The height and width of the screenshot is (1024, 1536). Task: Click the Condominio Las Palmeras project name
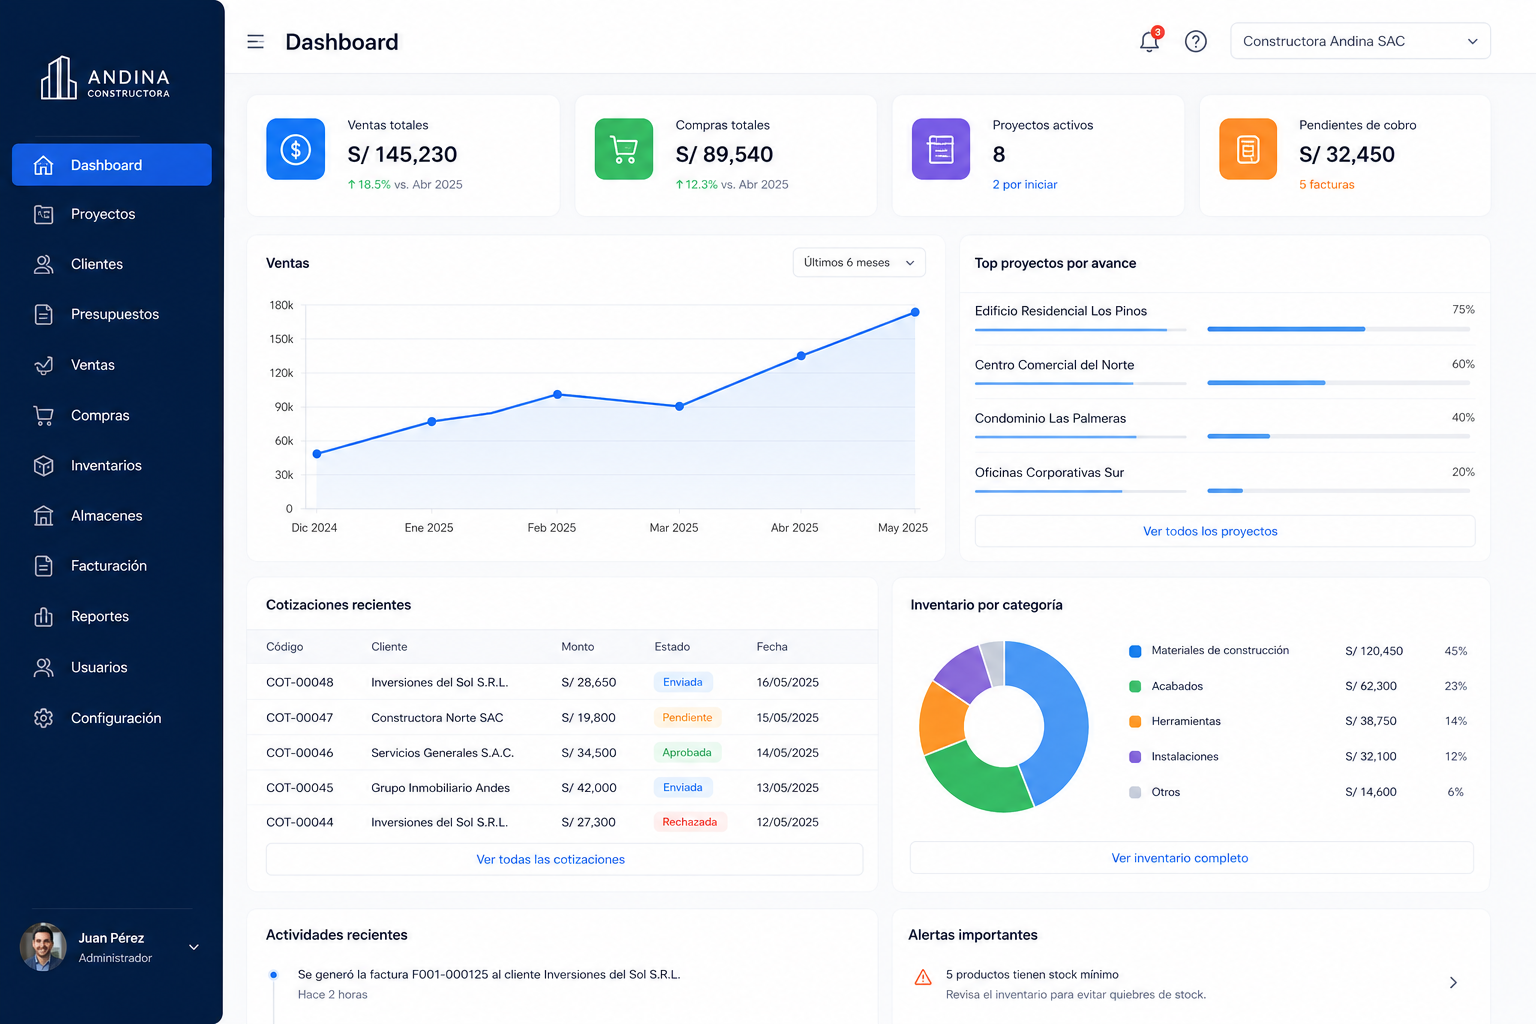point(1050,419)
